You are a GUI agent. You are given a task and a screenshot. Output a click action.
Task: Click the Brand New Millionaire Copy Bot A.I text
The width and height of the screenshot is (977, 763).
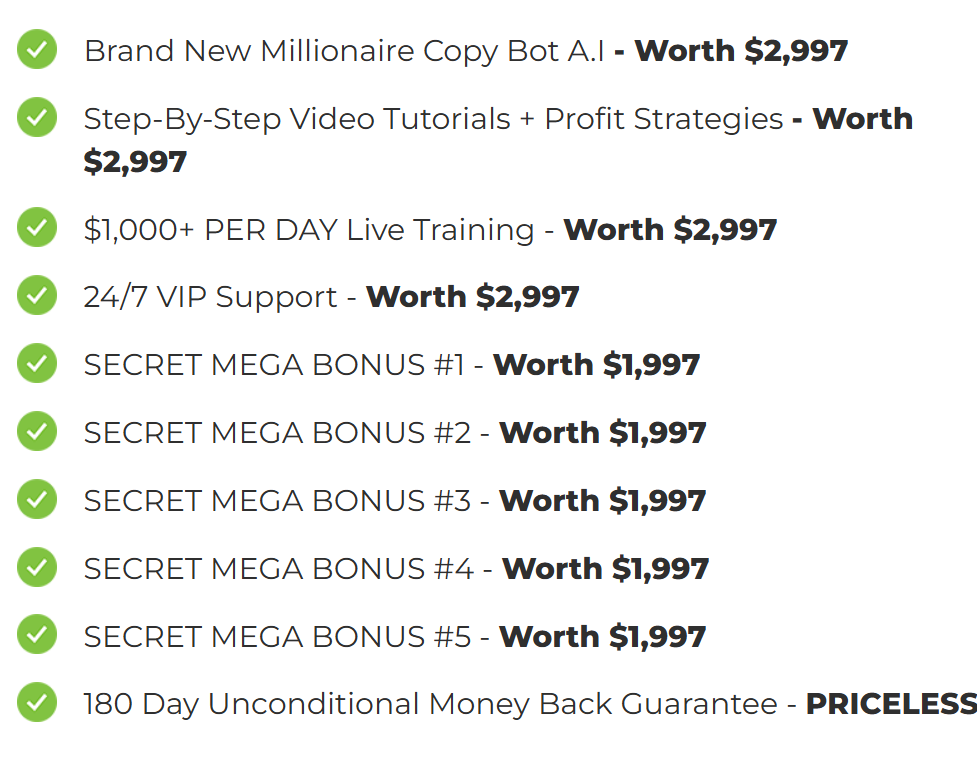click(345, 52)
